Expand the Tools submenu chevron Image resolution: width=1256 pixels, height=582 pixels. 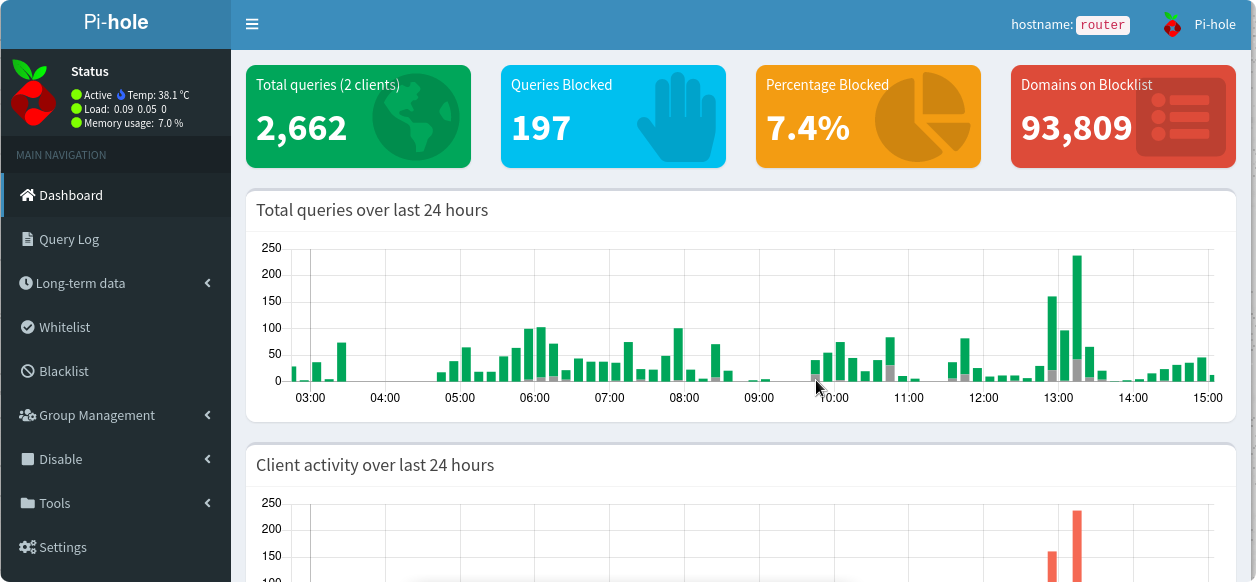click(x=208, y=503)
